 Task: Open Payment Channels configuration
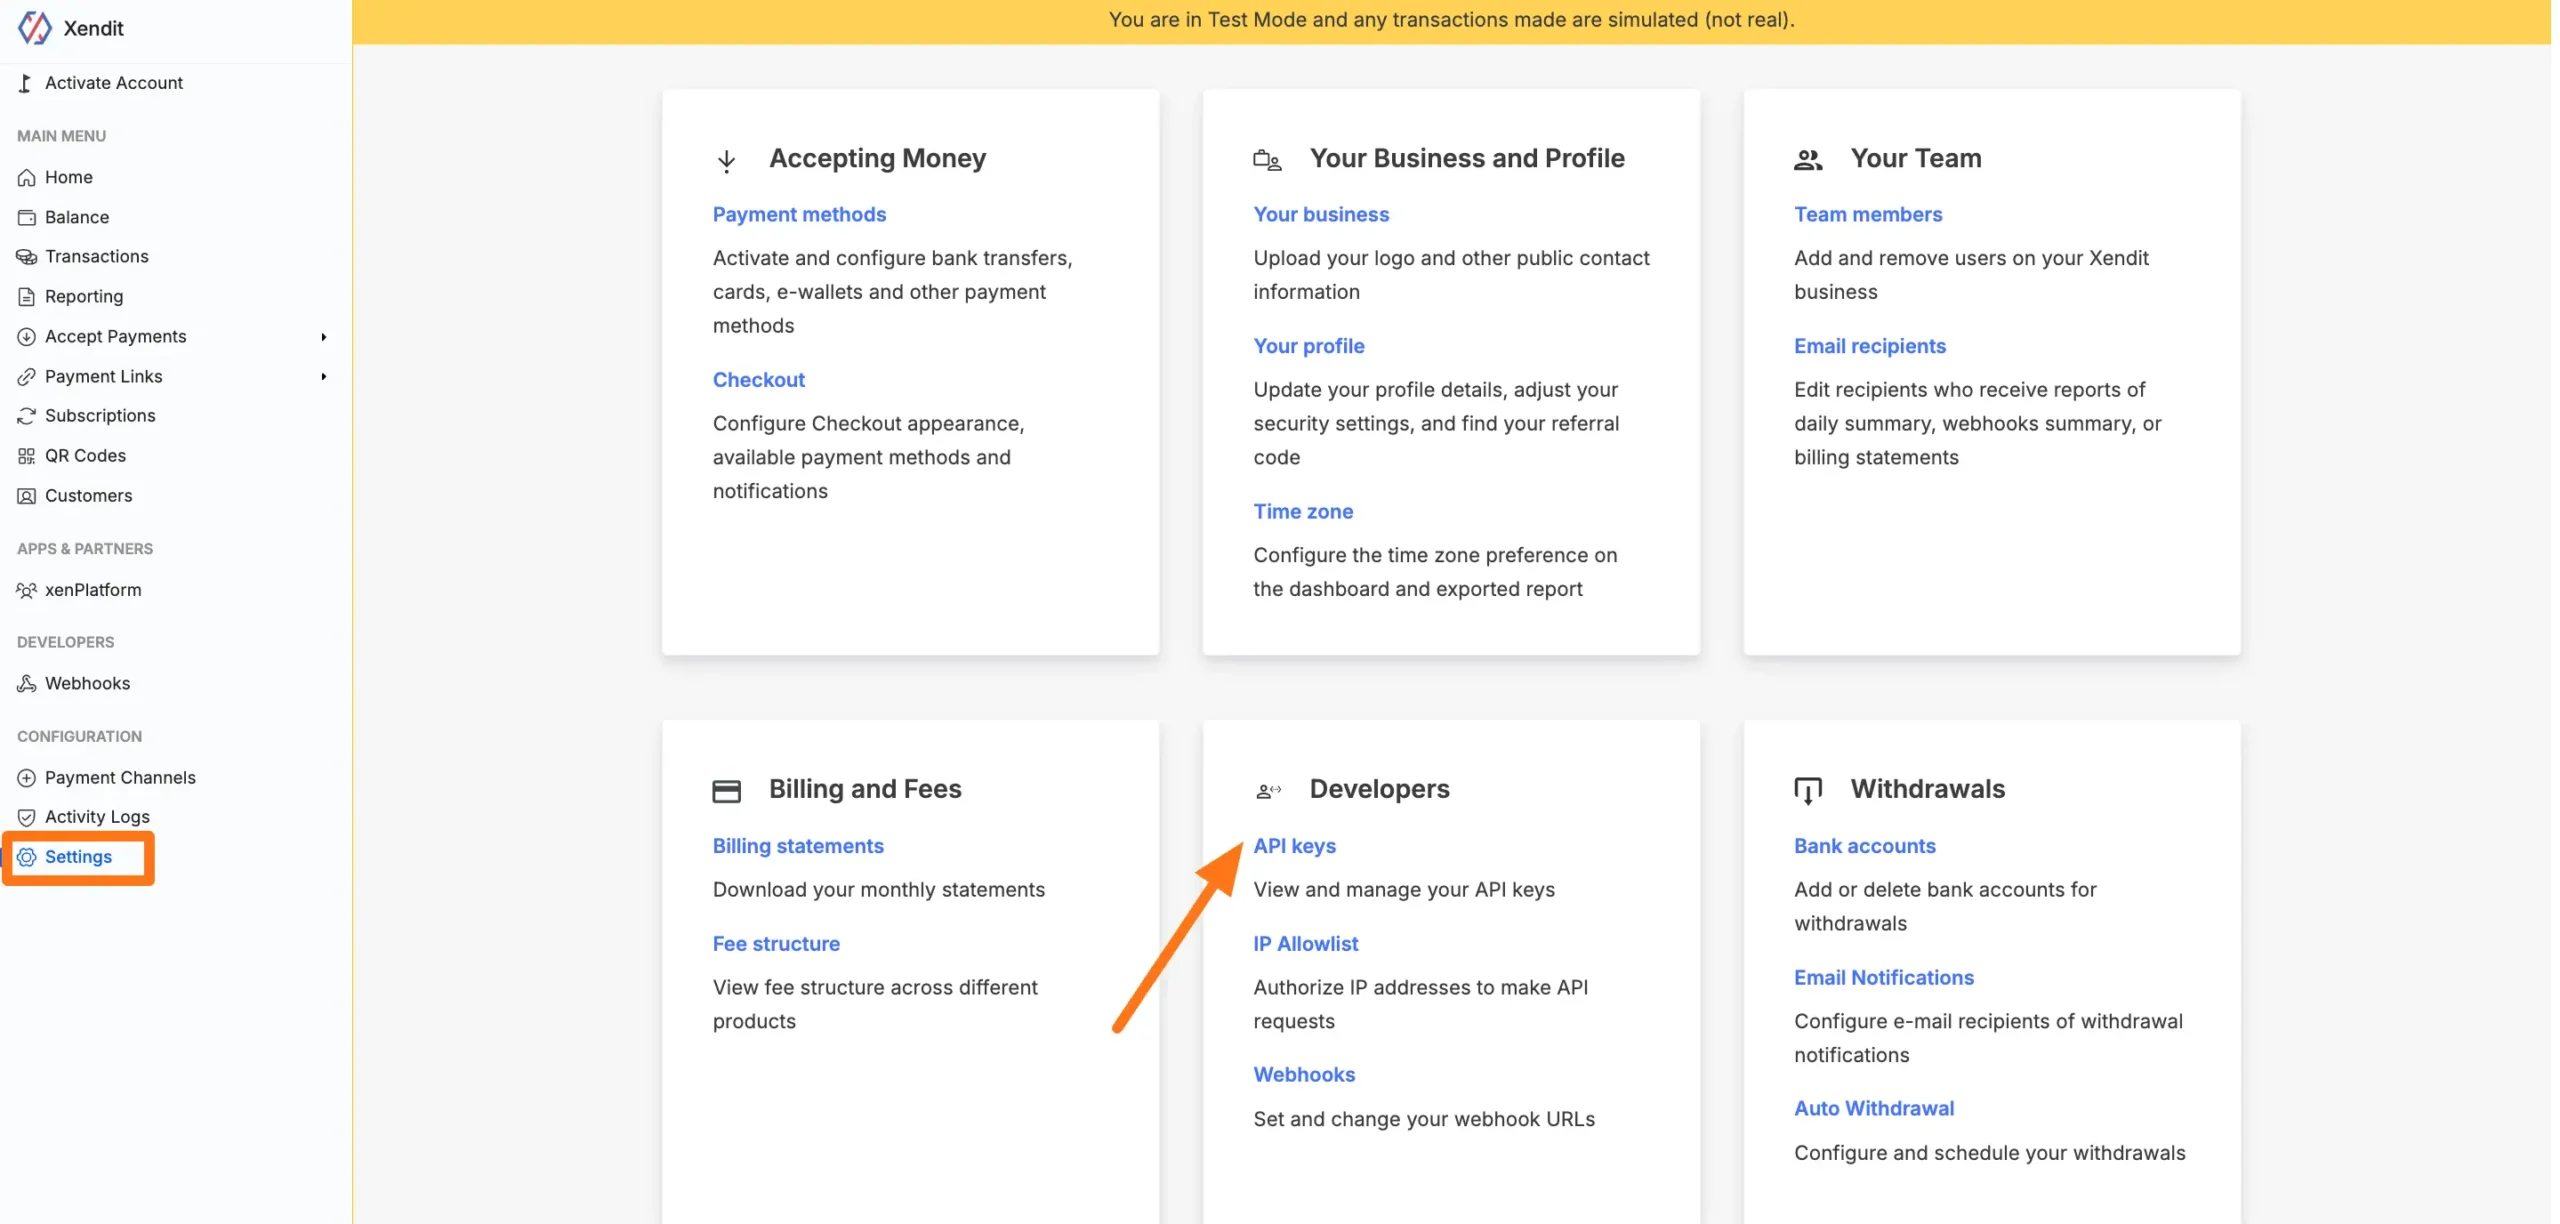[x=120, y=777]
